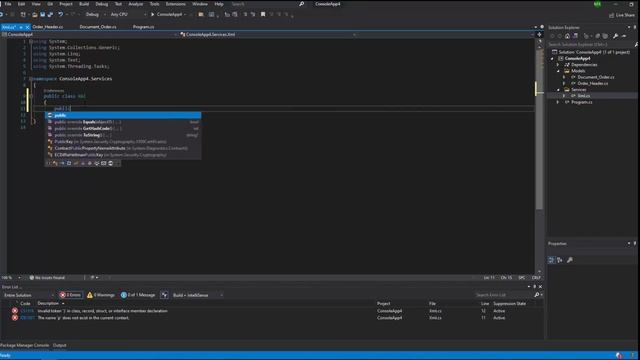Screen dimensions: 640x360
Task: Switch to the Document_Order.cs tab
Action: (98, 27)
